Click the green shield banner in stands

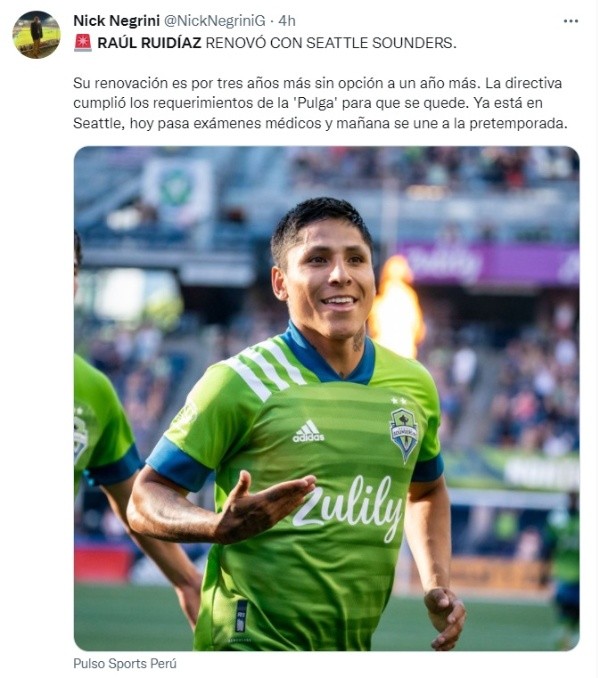pyautogui.click(x=177, y=191)
